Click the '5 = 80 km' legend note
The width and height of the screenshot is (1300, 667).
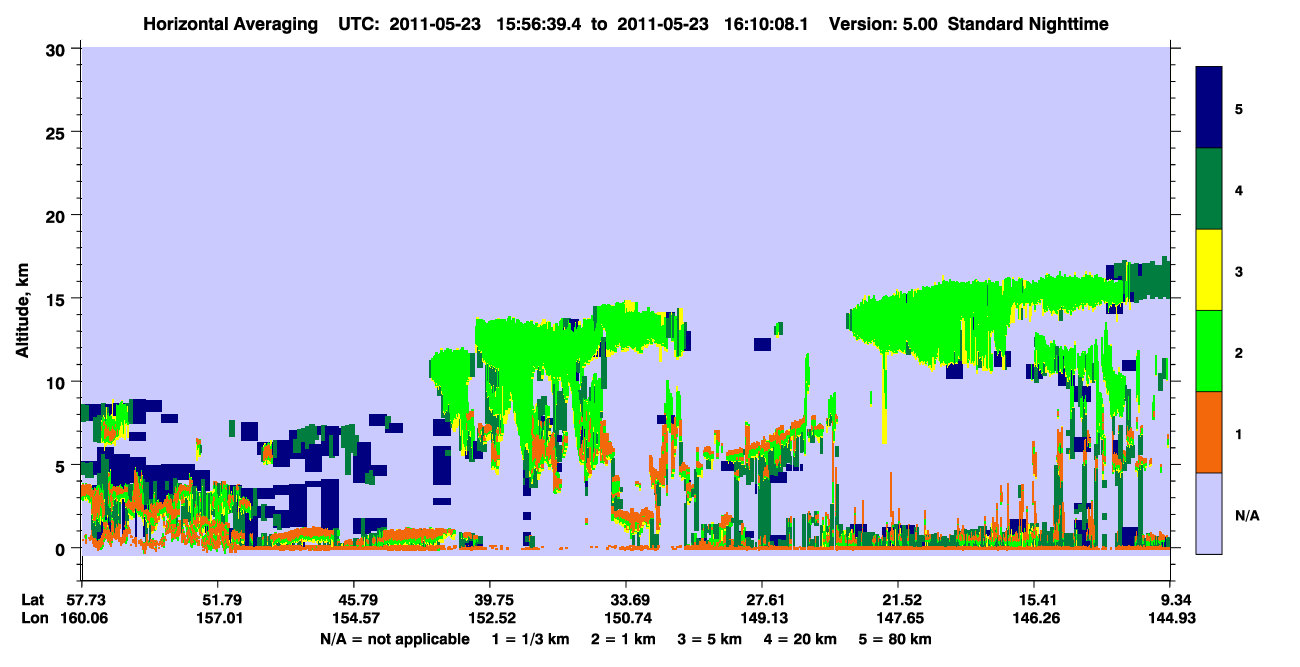tap(897, 639)
